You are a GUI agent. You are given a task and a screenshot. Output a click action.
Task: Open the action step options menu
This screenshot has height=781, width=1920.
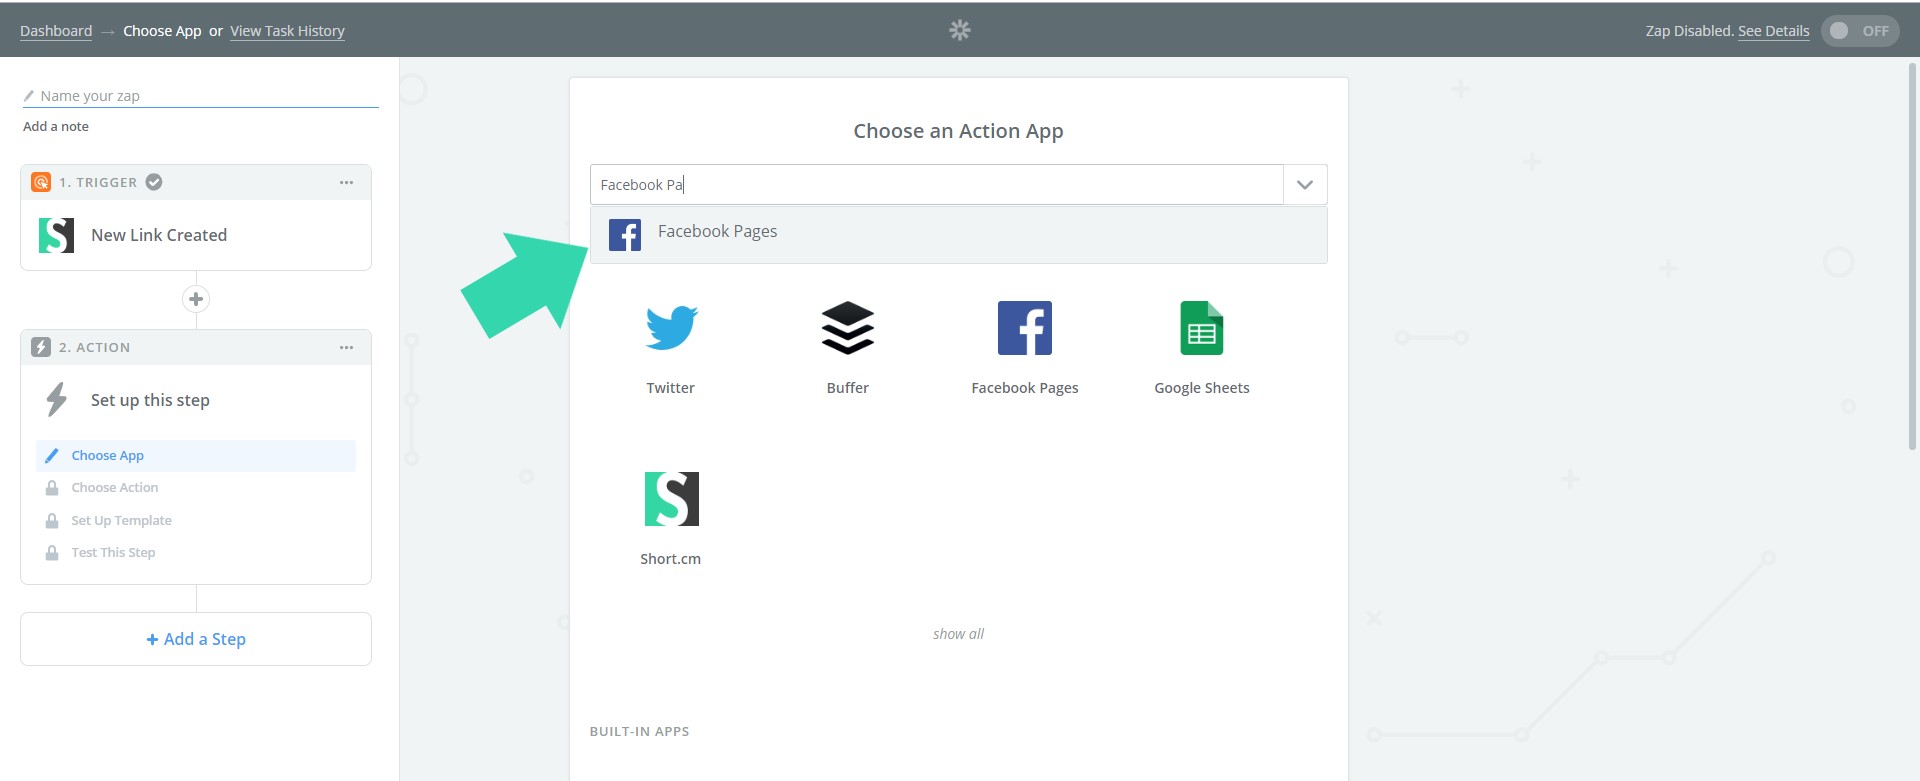click(x=346, y=347)
